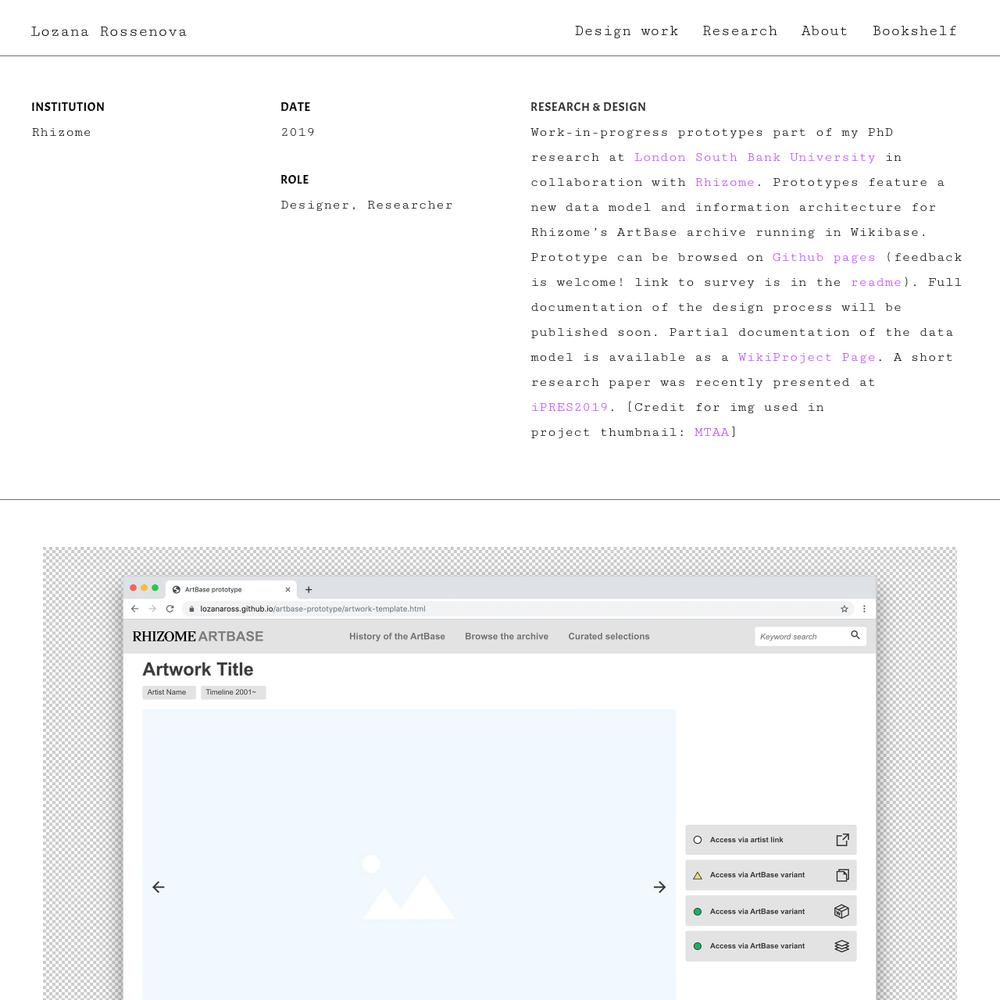Click ArtBase variant with layers icon
The width and height of the screenshot is (1000, 1000).
pyautogui.click(x=770, y=946)
